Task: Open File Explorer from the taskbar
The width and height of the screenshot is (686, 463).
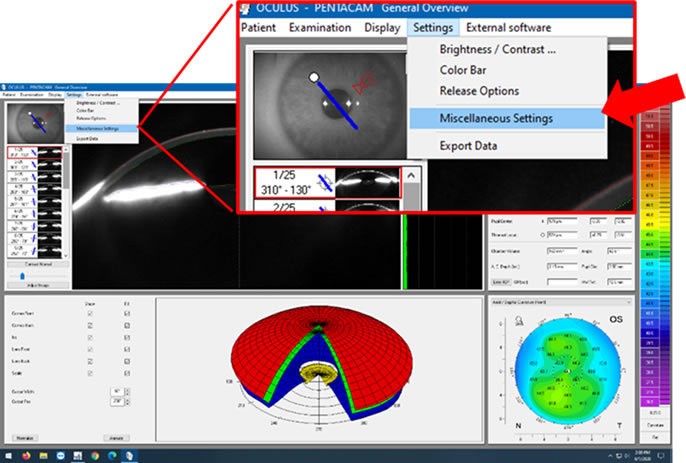Action: tap(43, 456)
